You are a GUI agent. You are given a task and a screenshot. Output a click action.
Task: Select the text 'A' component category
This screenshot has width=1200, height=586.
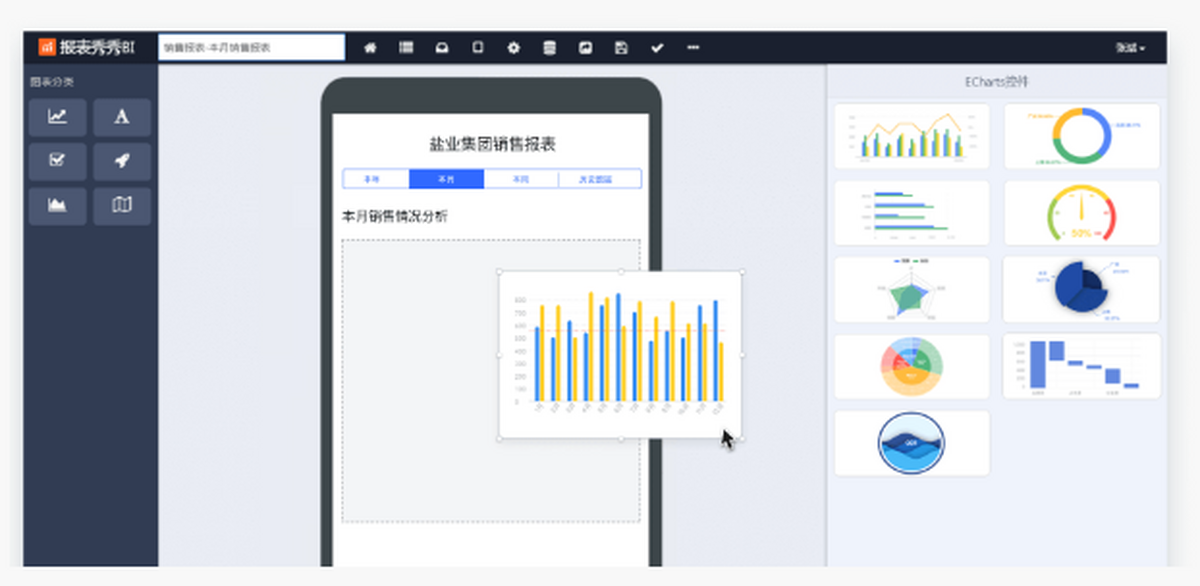pyautogui.click(x=122, y=117)
